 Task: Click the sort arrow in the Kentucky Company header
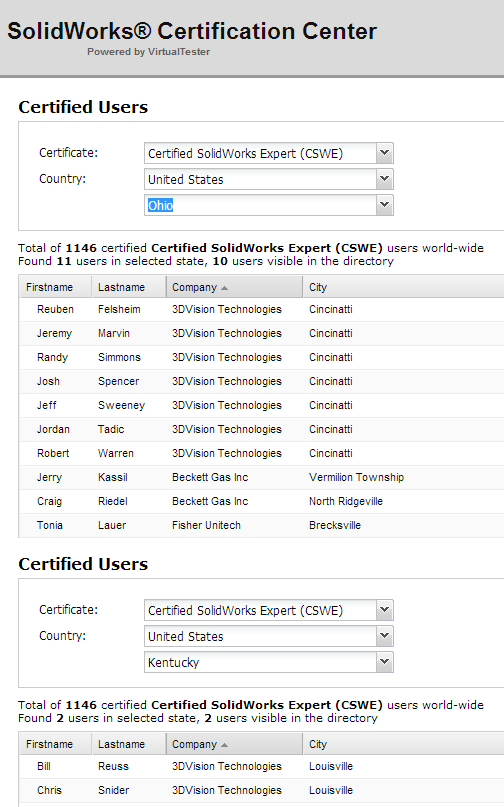point(224,745)
